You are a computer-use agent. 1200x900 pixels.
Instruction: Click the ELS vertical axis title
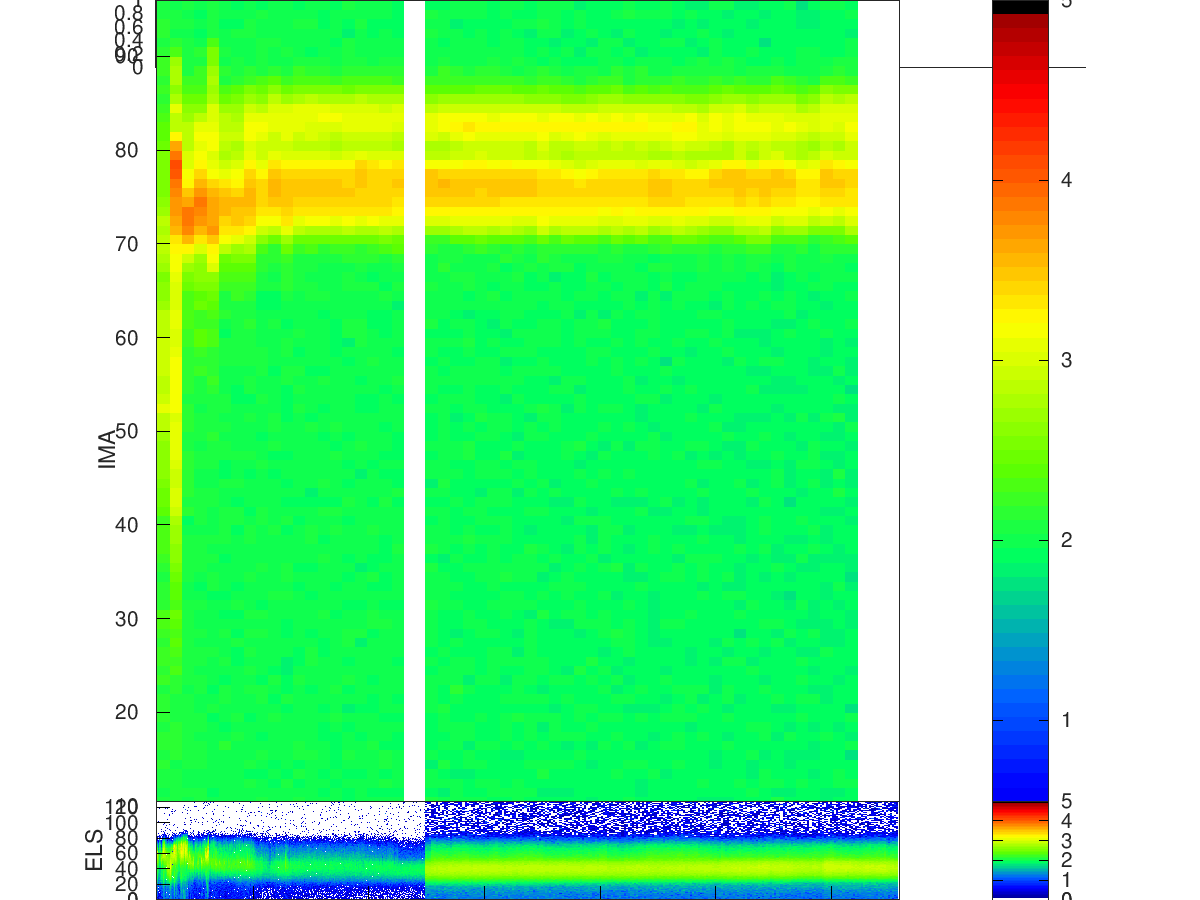click(x=94, y=849)
